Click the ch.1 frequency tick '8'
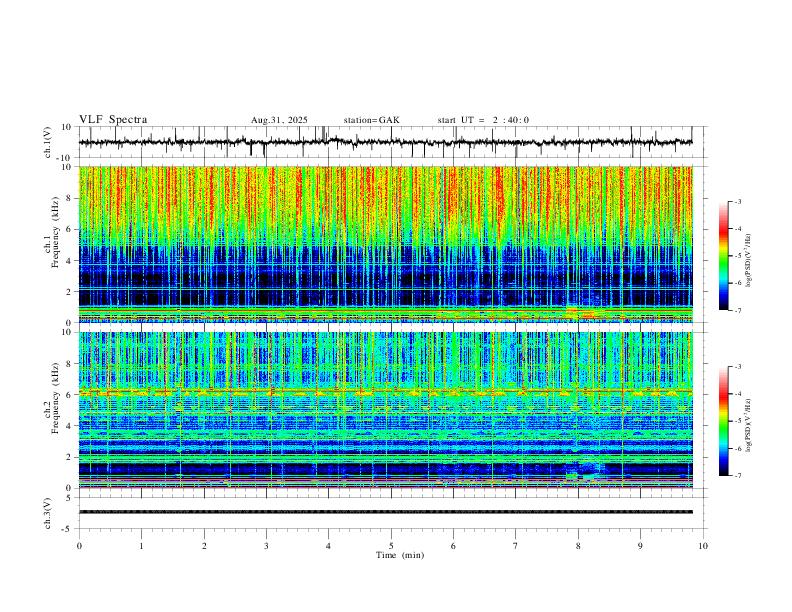The height and width of the screenshot is (612, 792). click(69, 198)
